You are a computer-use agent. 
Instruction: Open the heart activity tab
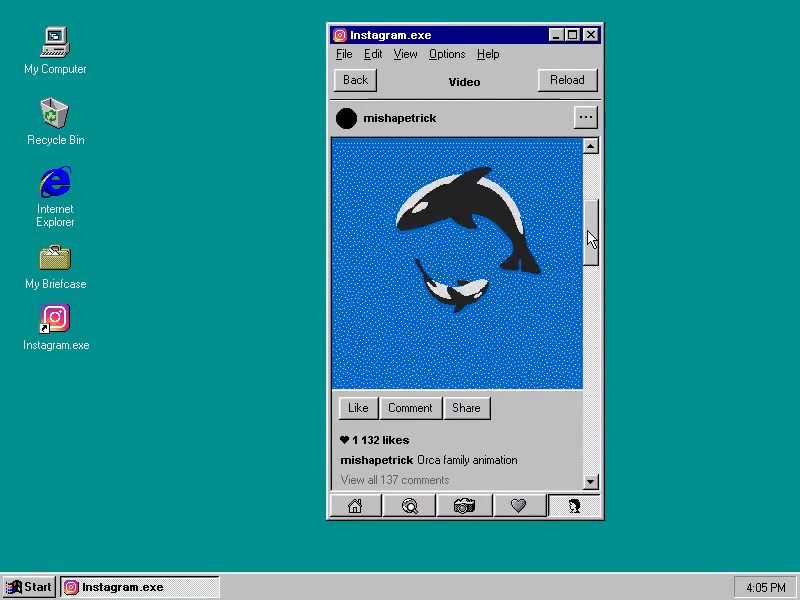click(518, 506)
